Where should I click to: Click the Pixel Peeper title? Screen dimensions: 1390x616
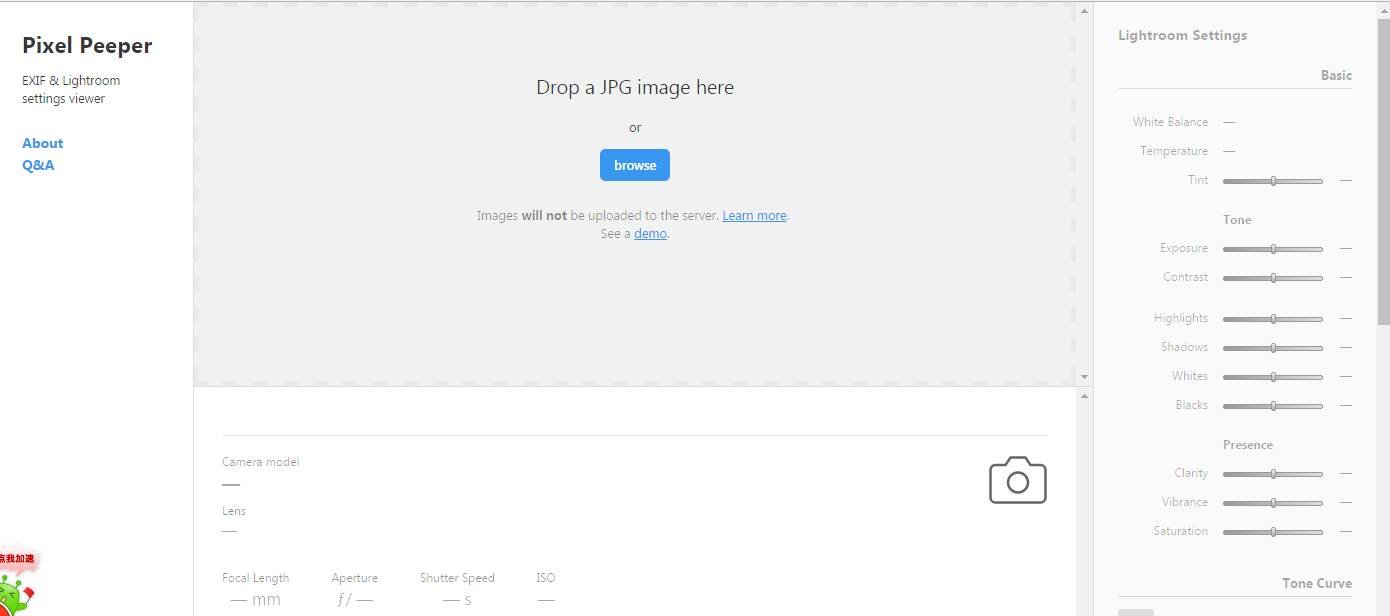(87, 45)
